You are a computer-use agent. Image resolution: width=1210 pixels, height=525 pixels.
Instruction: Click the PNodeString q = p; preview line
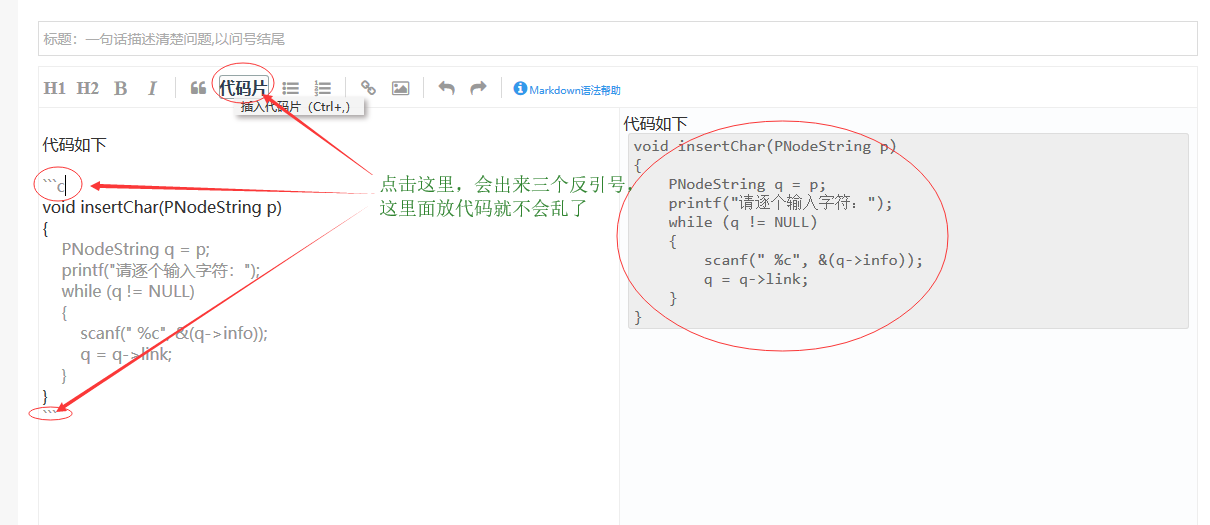[x=748, y=184]
